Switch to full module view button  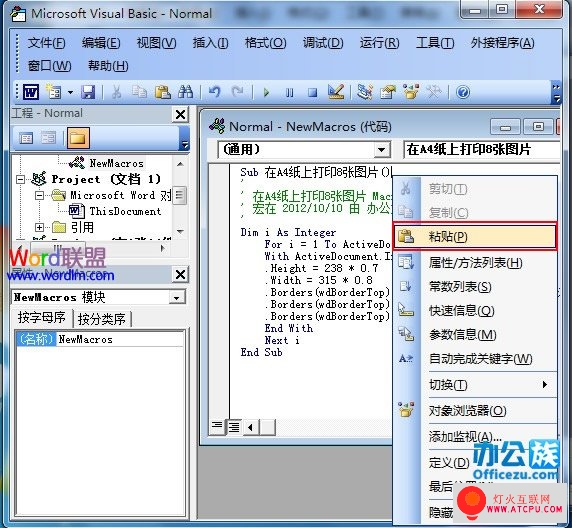click(233, 426)
